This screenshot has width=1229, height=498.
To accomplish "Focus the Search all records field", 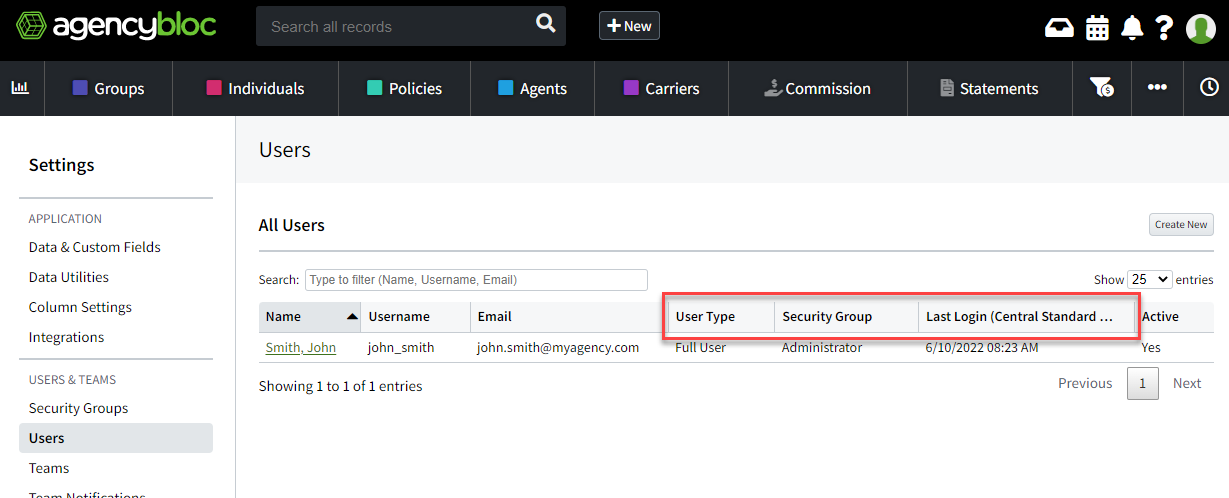I will point(395,26).
